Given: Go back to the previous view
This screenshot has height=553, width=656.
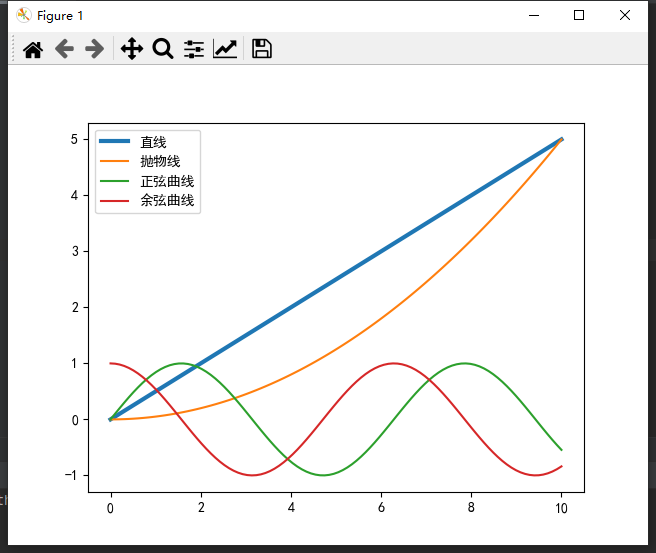Looking at the screenshot, I should [64, 49].
